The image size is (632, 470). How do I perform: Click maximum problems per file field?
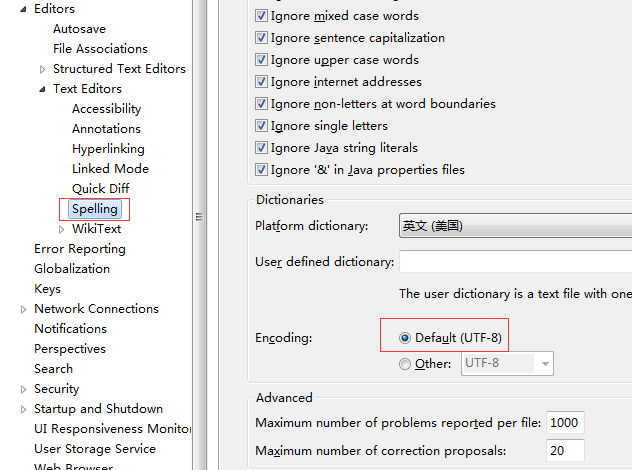565,422
